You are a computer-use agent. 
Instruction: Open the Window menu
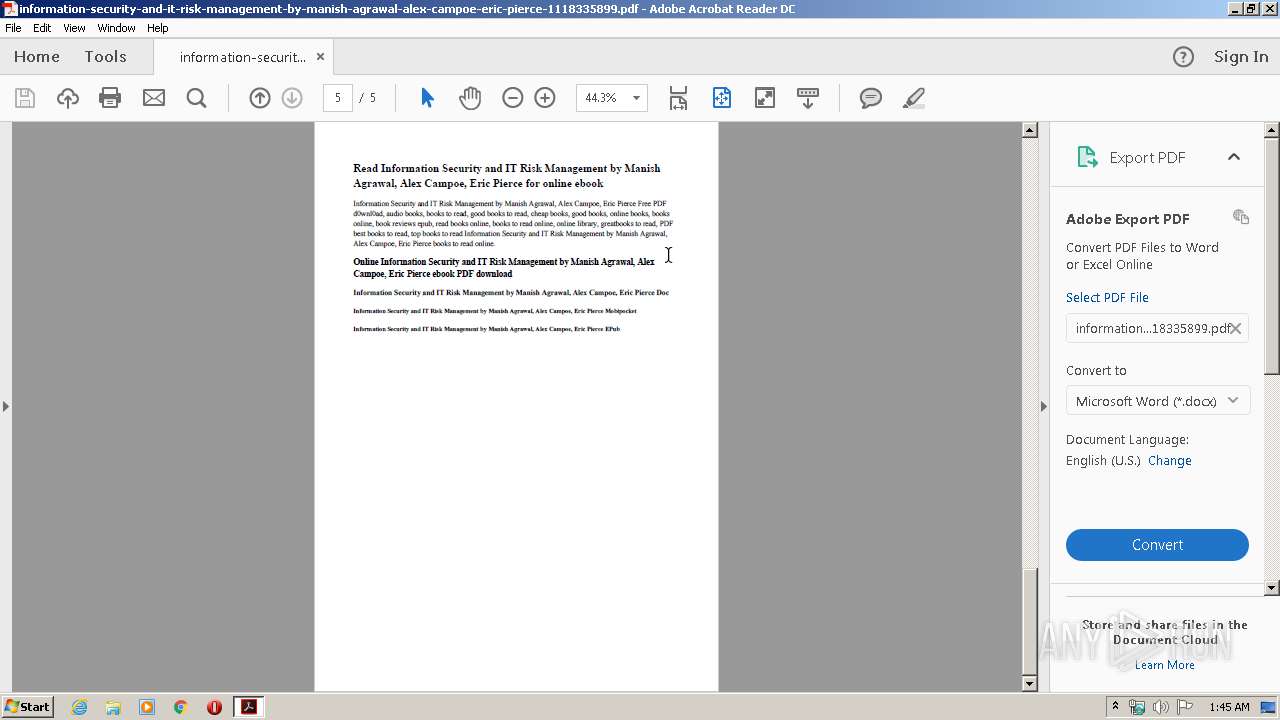(x=116, y=28)
